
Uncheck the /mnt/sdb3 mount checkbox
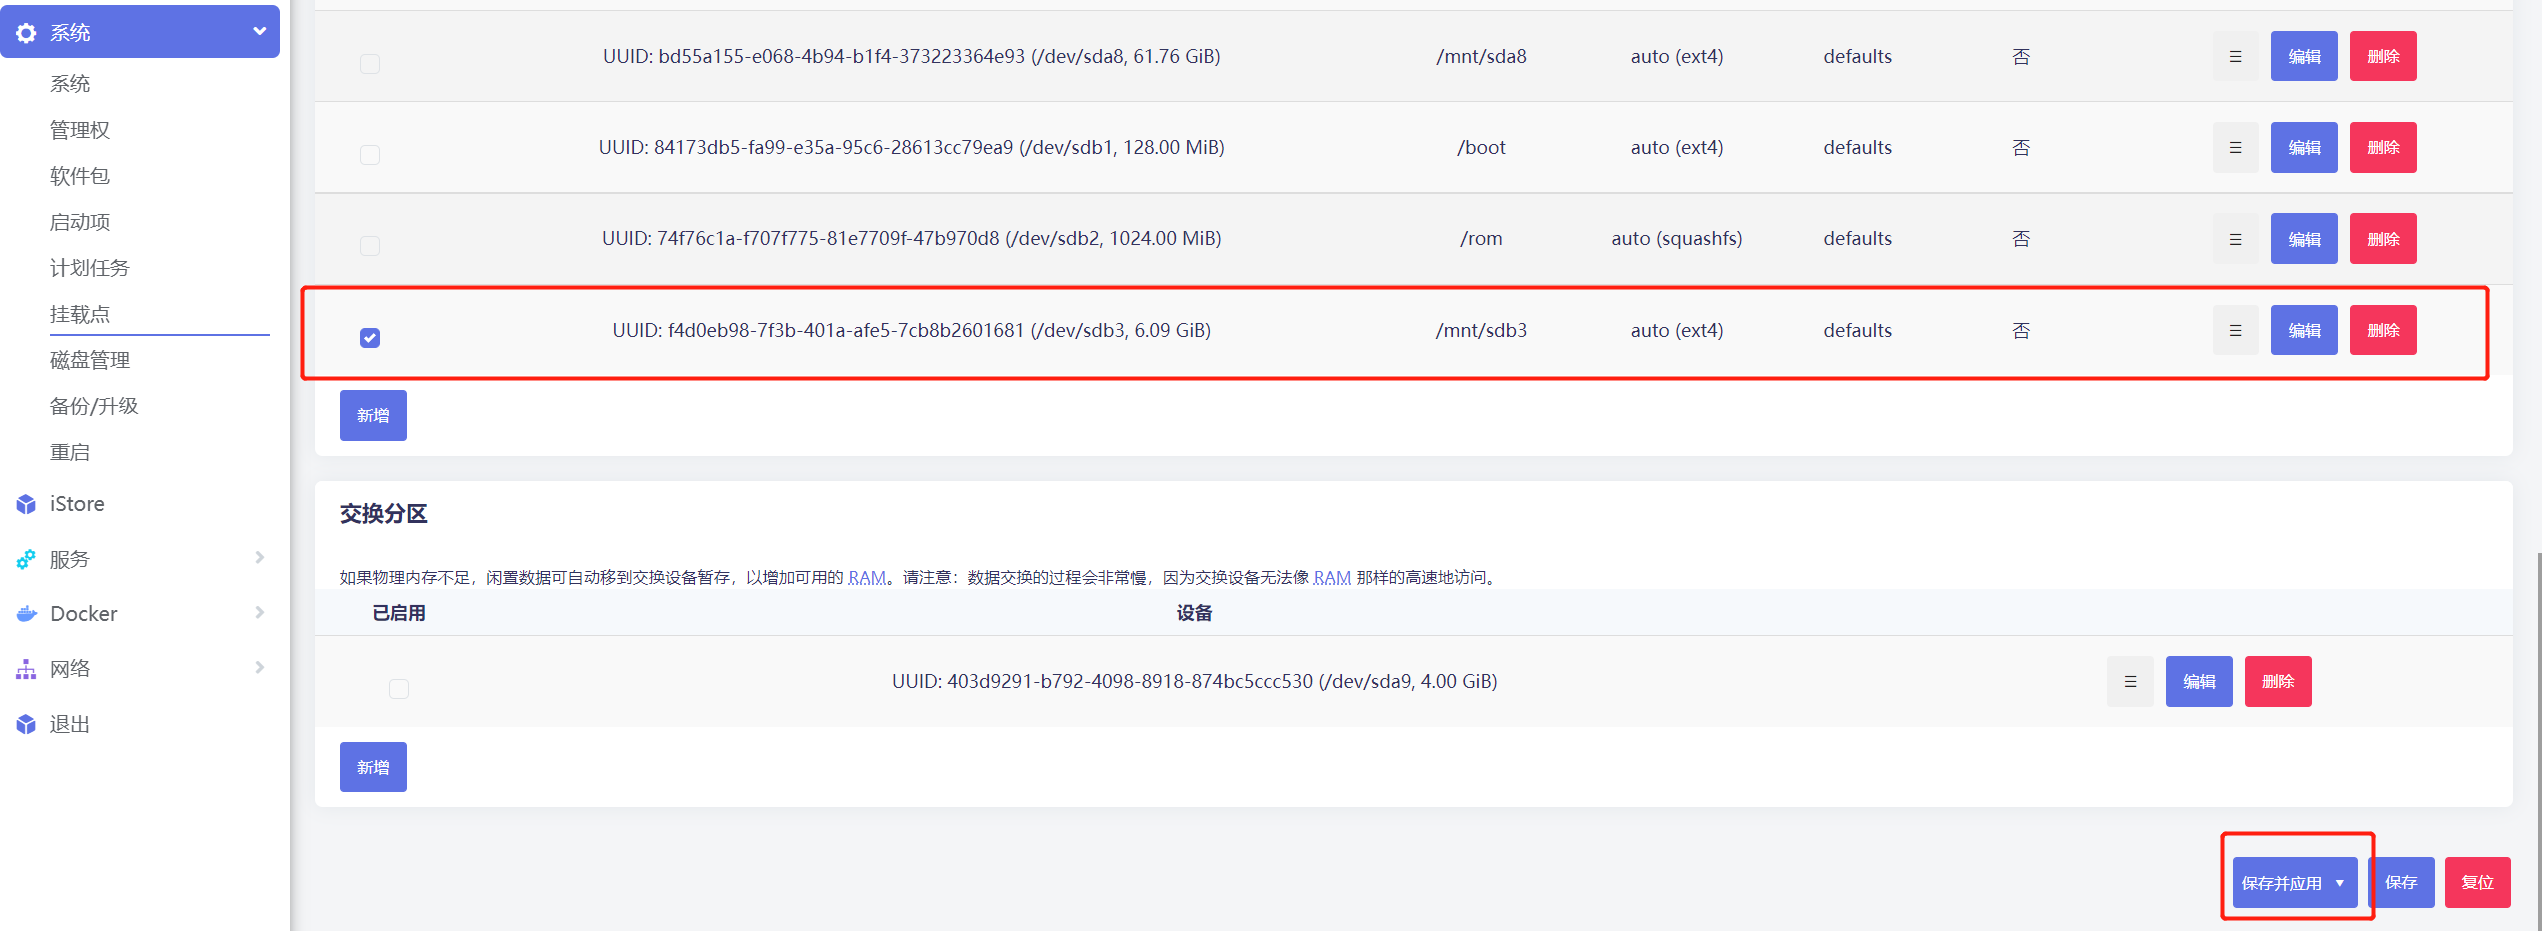(370, 338)
